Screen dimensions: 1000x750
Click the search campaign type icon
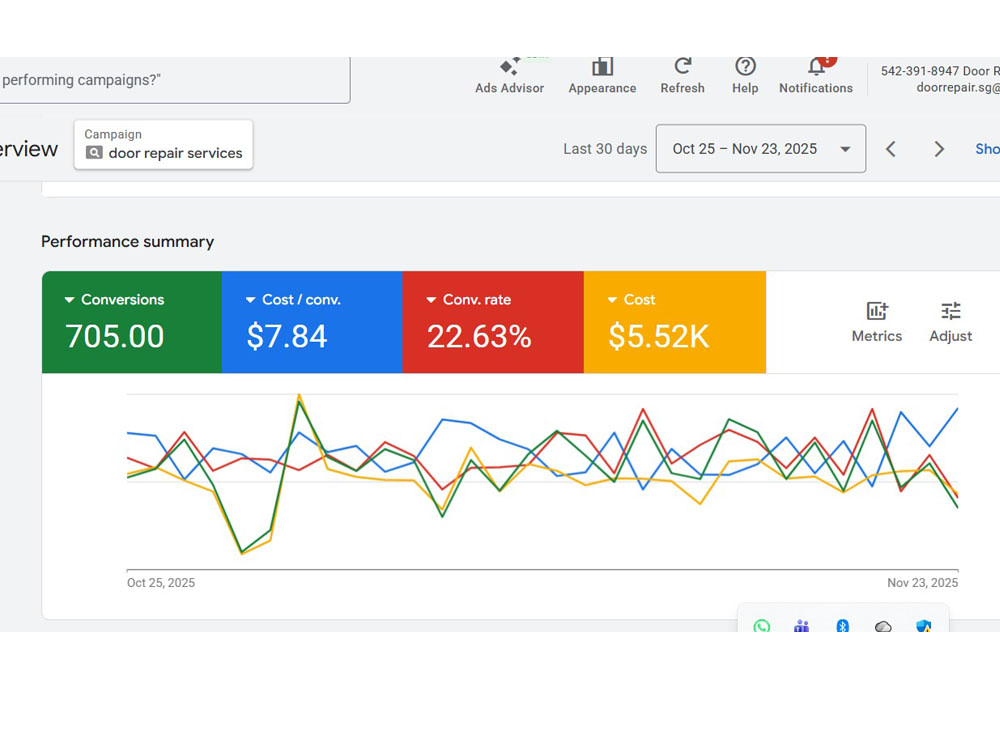(94, 153)
